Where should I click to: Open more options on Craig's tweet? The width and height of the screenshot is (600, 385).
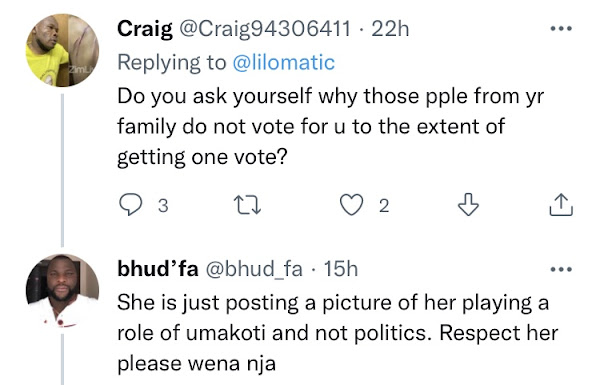561,28
